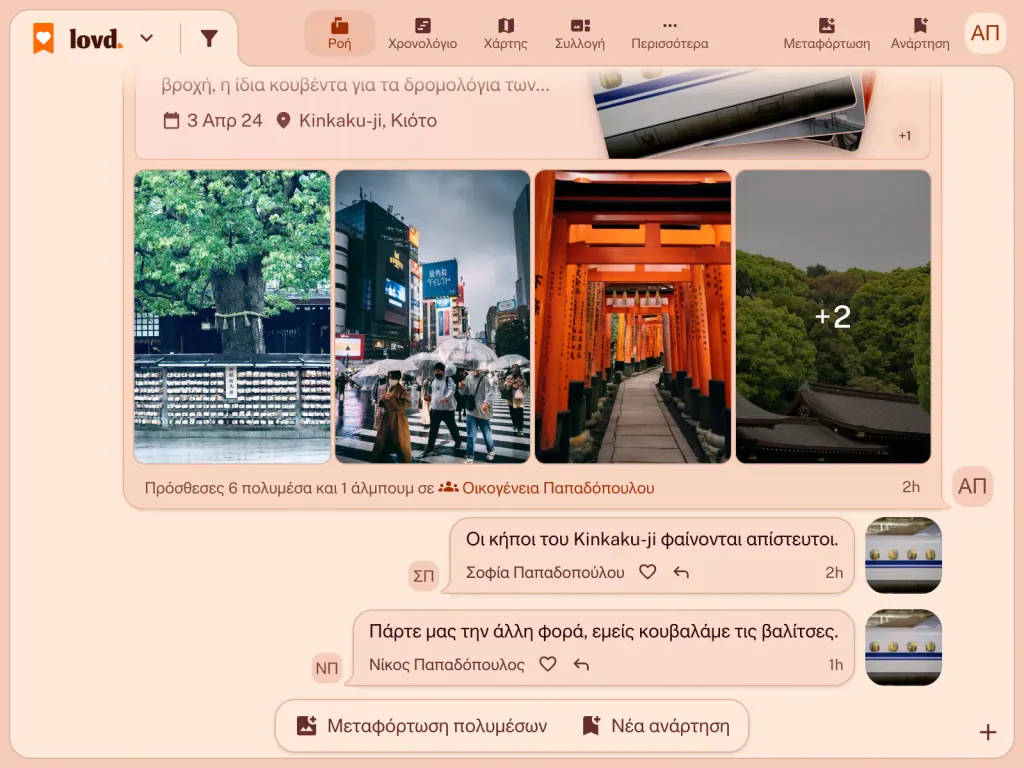
Task: Open the ΑΠ profile avatar in header
Action: coord(985,33)
